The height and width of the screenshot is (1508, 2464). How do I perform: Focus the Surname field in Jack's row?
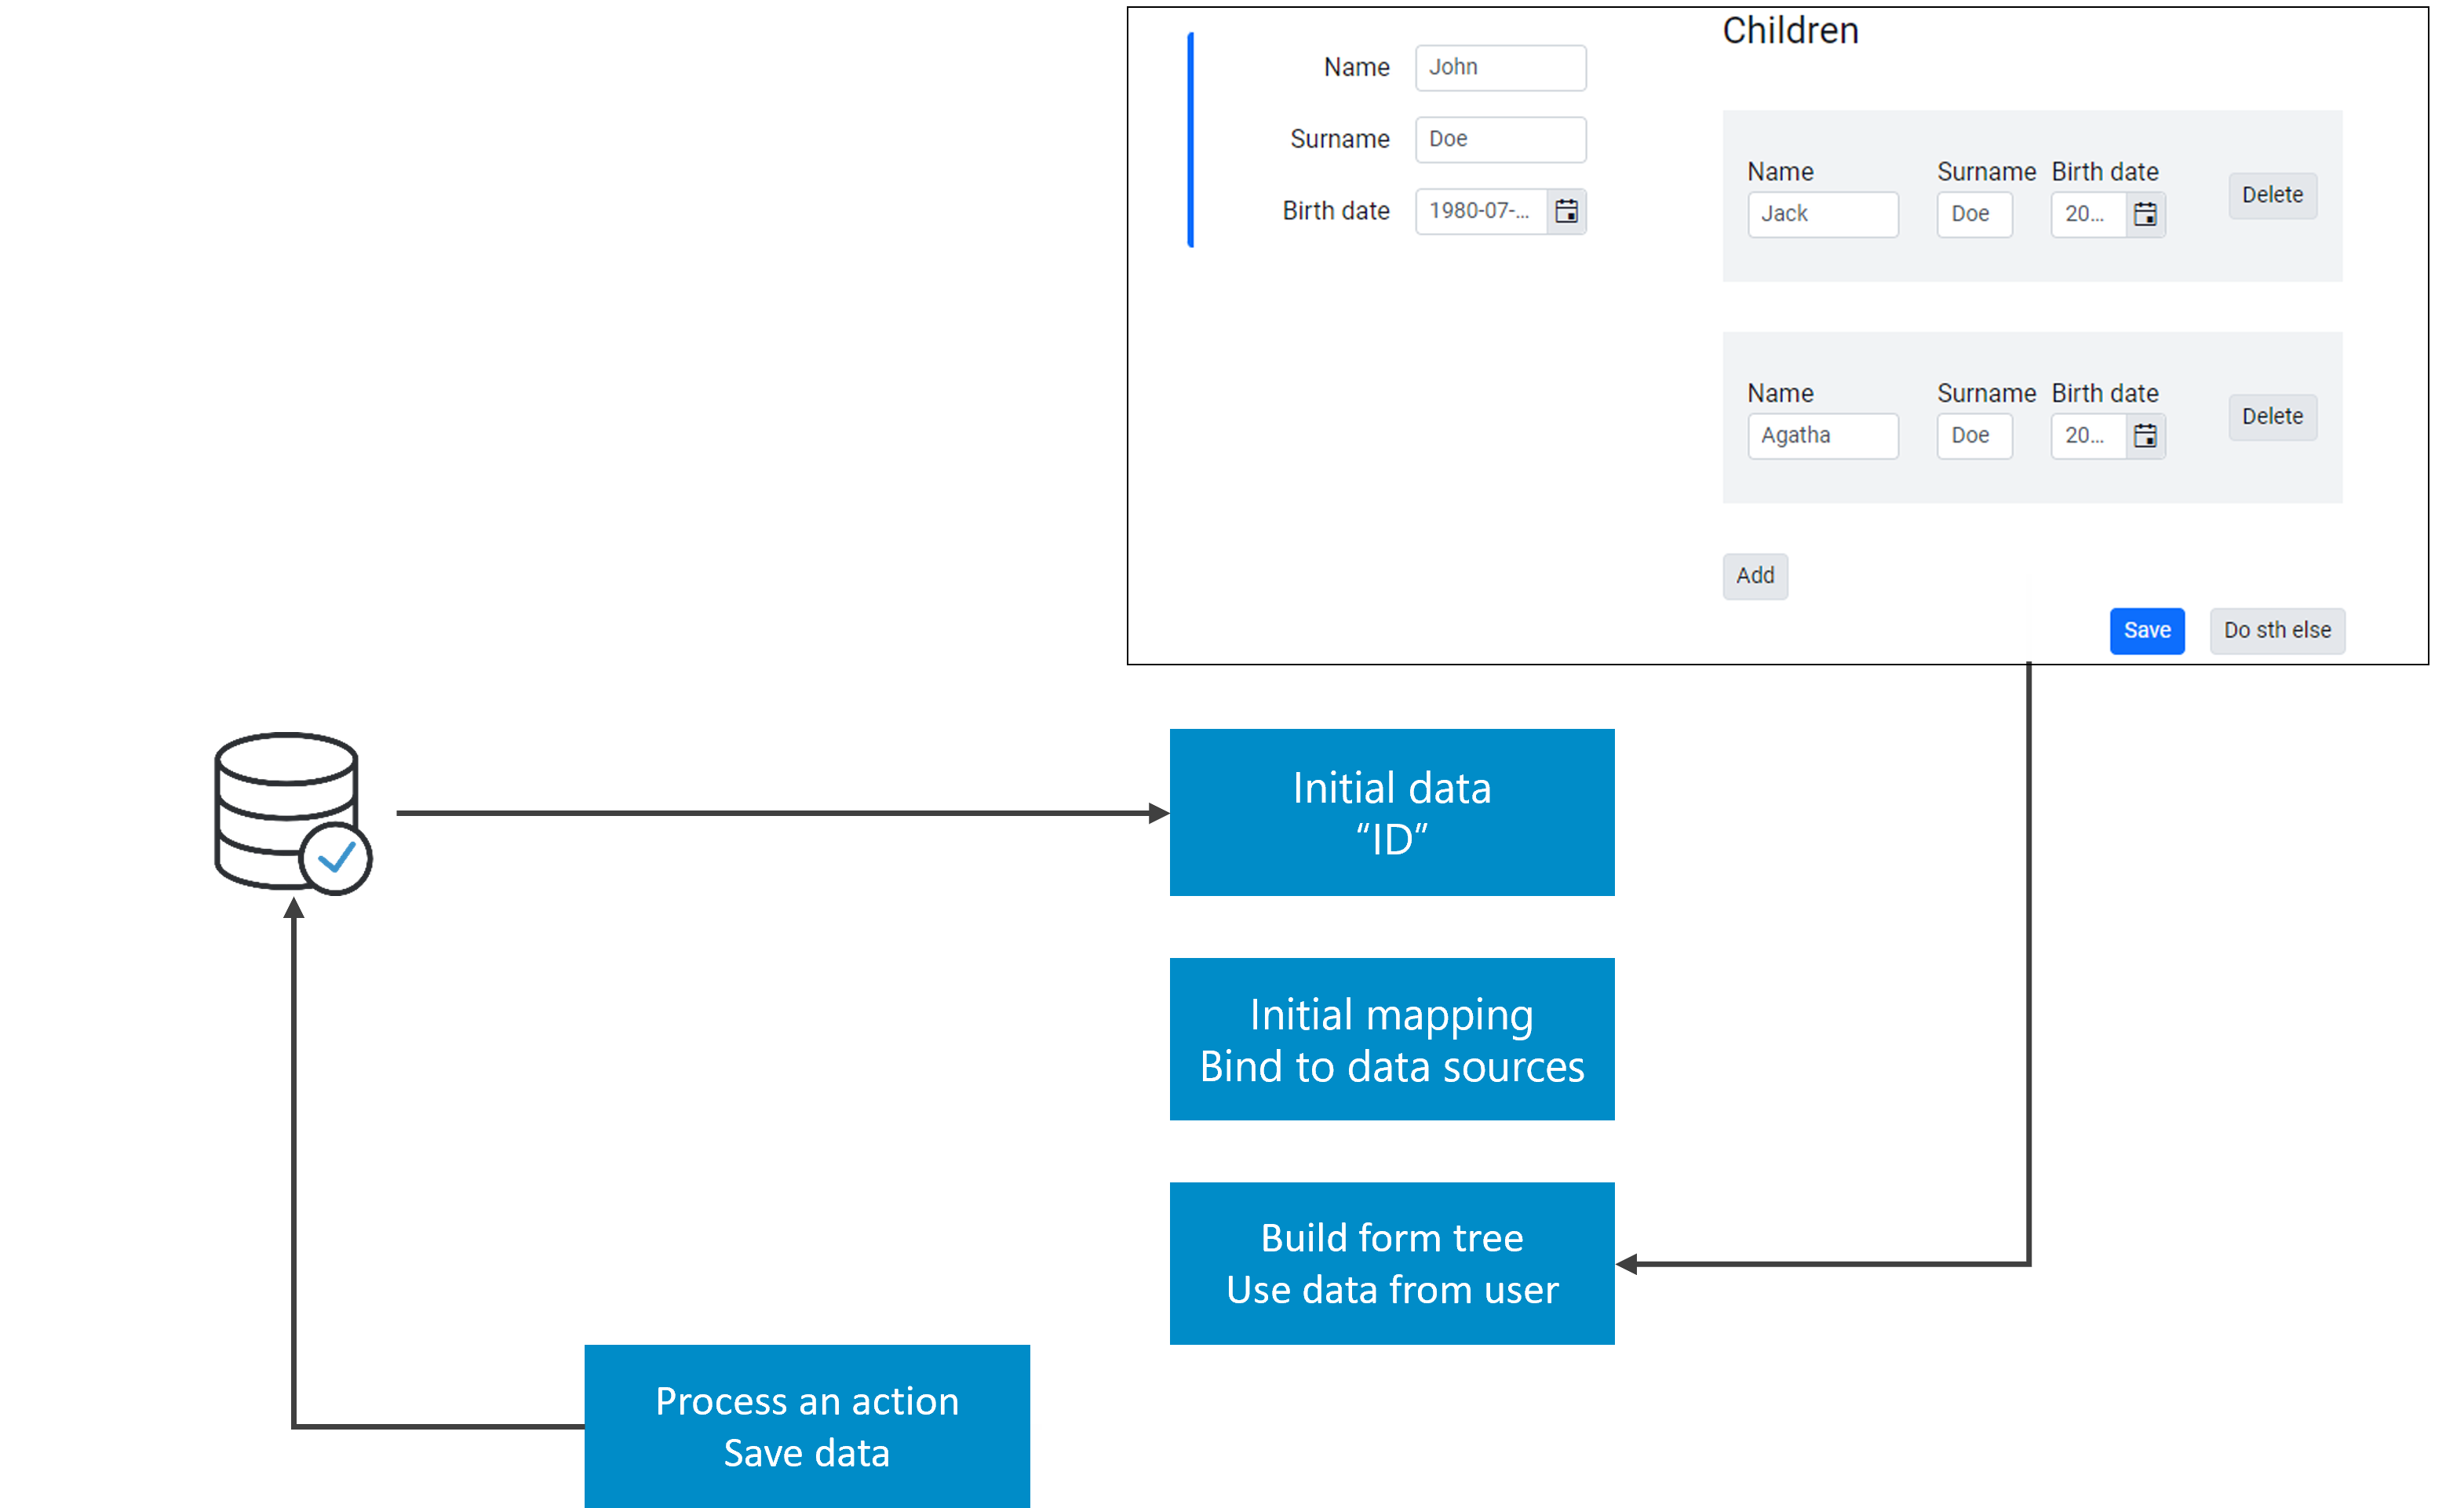point(1974,214)
